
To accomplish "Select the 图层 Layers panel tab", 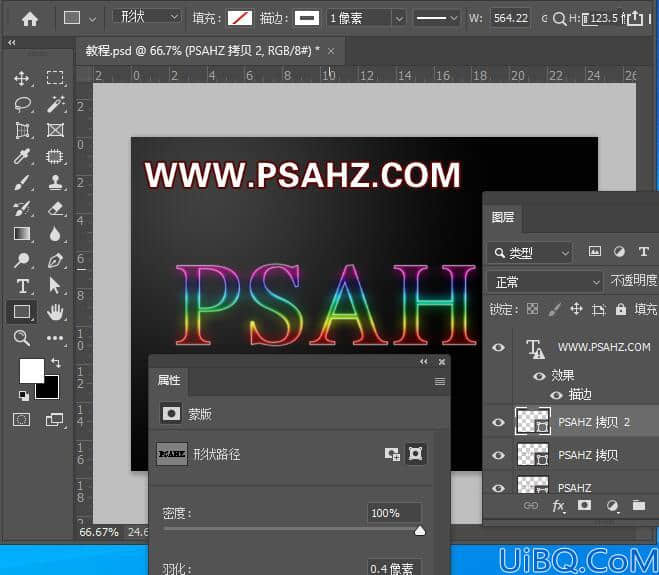I will [x=503, y=217].
